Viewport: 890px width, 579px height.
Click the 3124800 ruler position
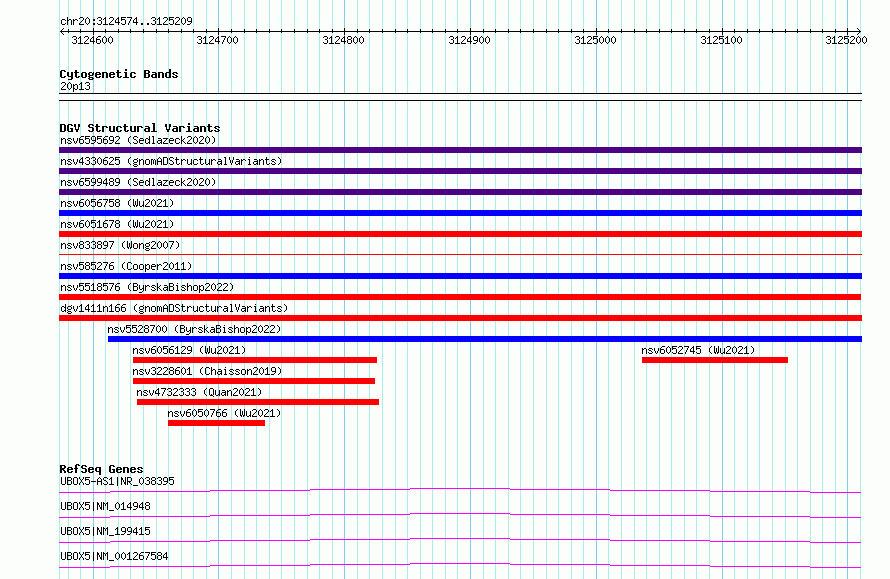pos(343,40)
